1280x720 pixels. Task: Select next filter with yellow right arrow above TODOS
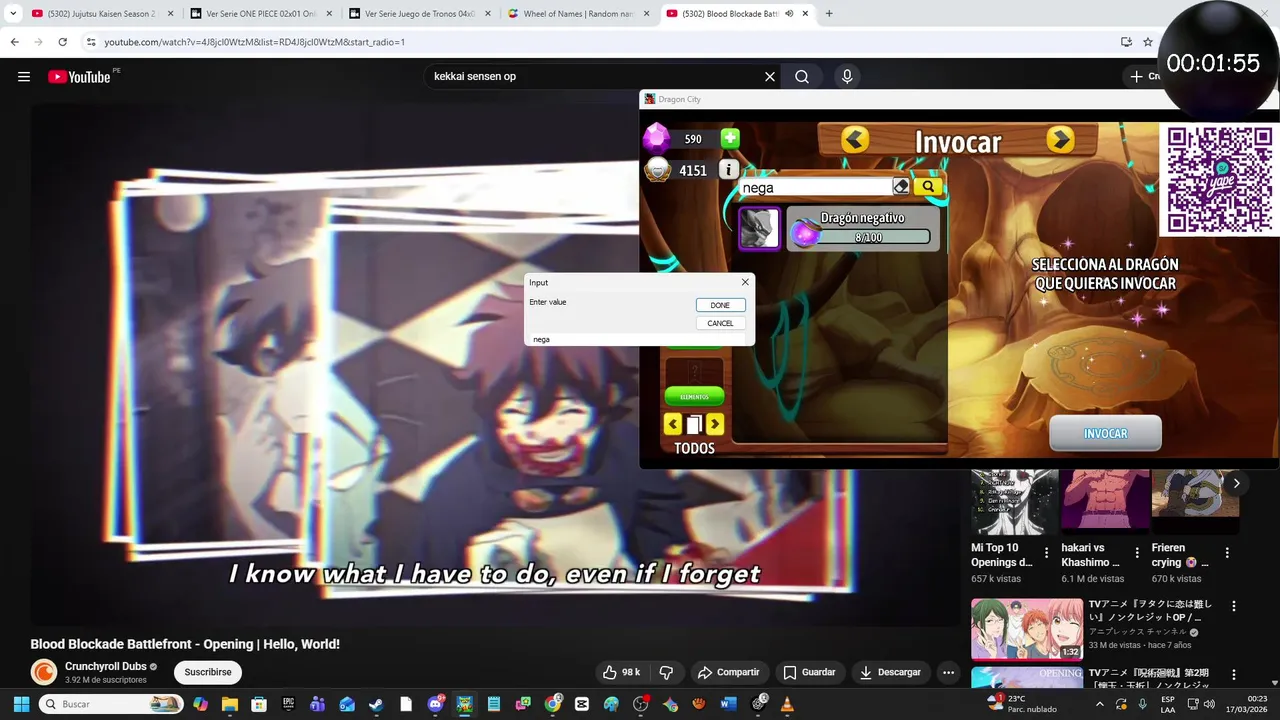[x=714, y=425]
